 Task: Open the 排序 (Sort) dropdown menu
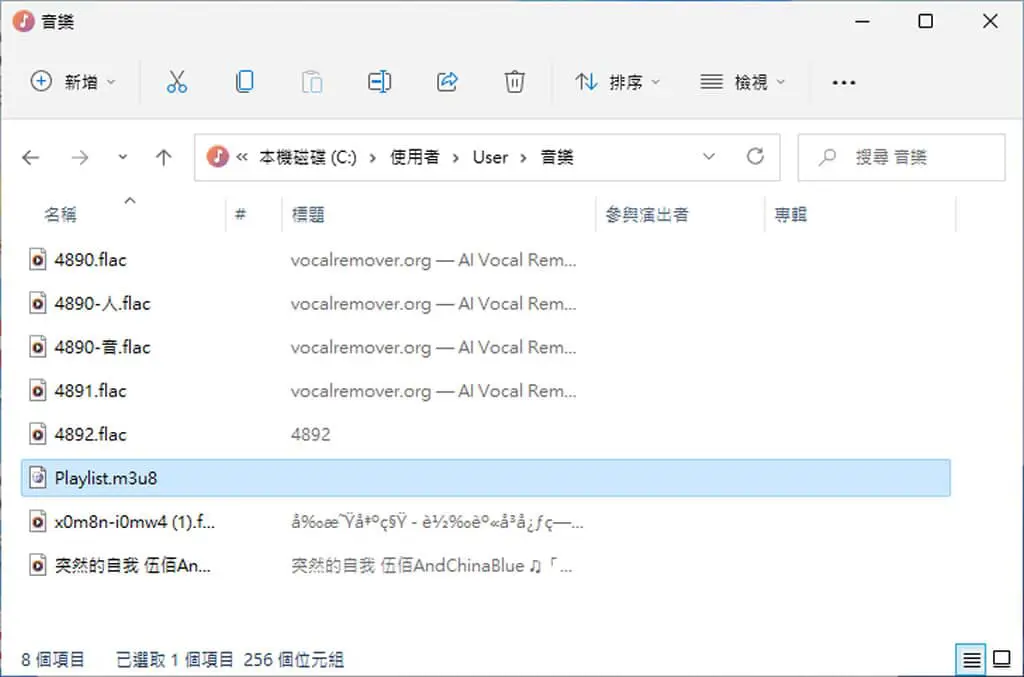[x=618, y=82]
